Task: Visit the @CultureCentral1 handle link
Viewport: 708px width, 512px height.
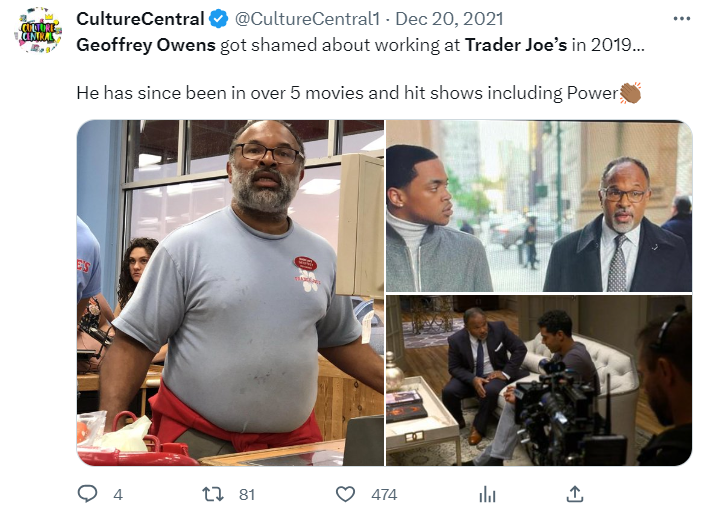Action: 307,19
